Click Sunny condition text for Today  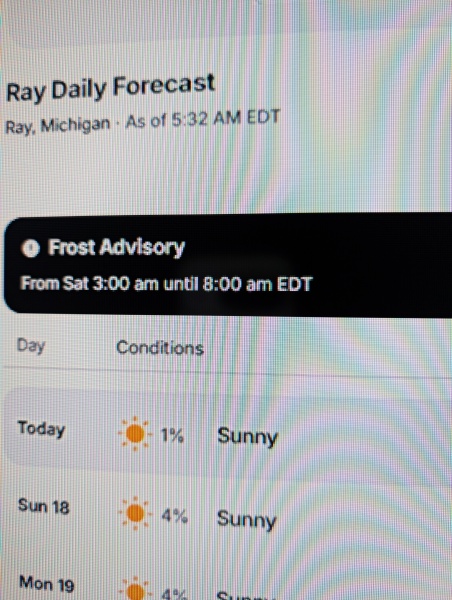(x=247, y=436)
